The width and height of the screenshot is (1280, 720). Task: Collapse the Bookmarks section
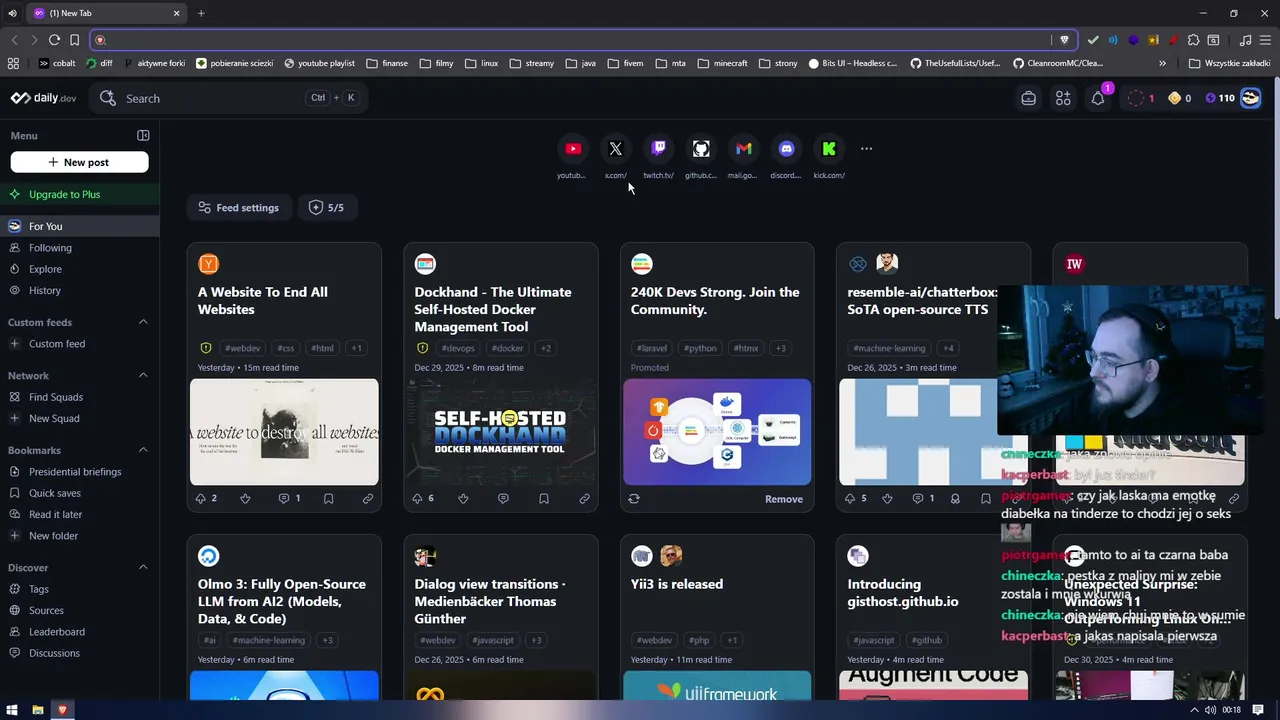[143, 450]
